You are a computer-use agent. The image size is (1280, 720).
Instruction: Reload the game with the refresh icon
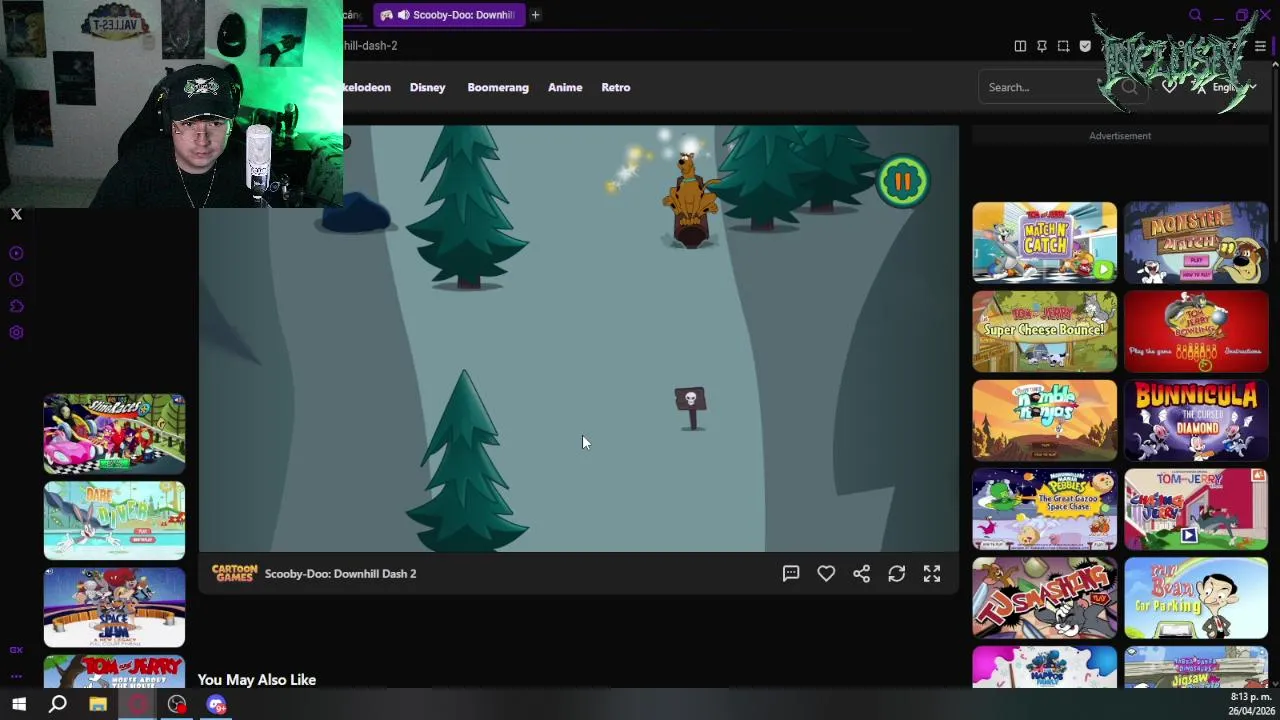[897, 573]
